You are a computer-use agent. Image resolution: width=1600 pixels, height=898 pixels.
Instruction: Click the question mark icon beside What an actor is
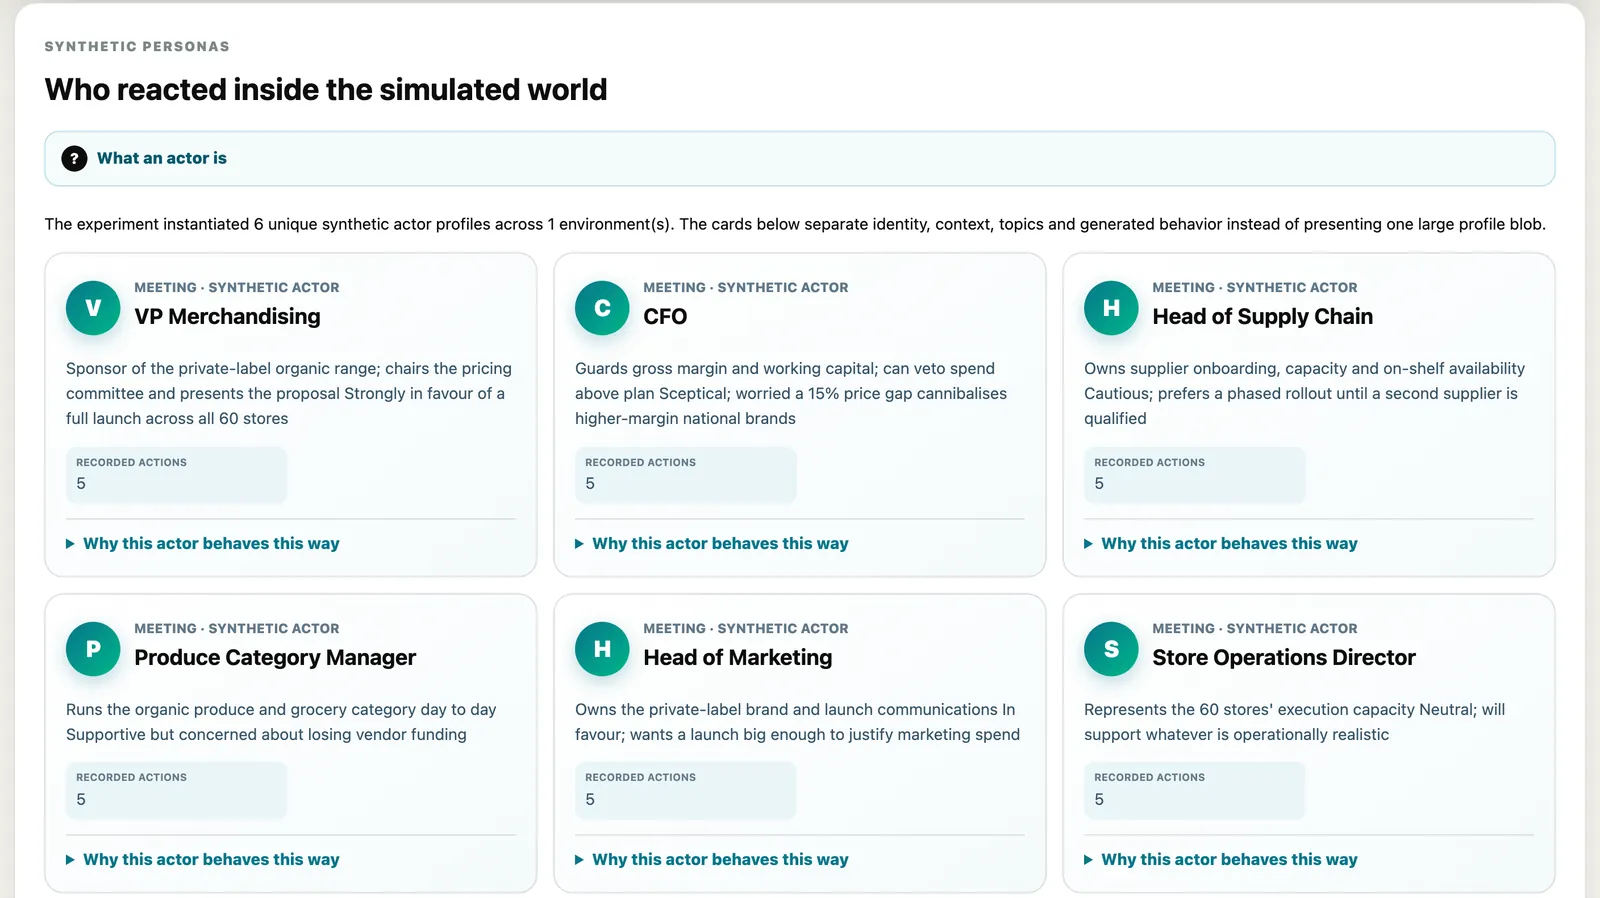(74, 159)
